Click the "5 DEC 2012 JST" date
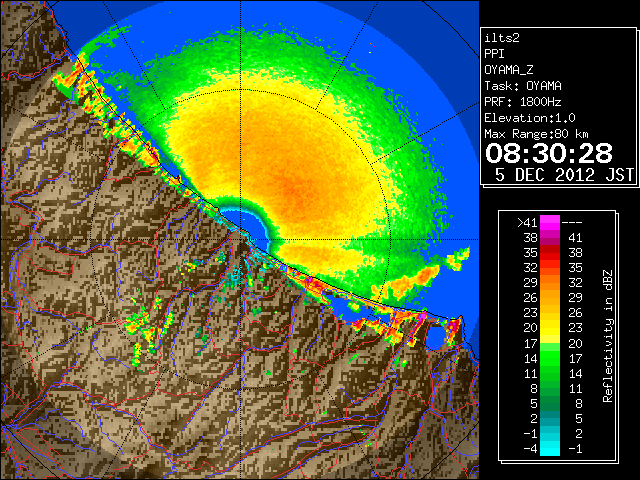640x480 pixels. [564, 175]
